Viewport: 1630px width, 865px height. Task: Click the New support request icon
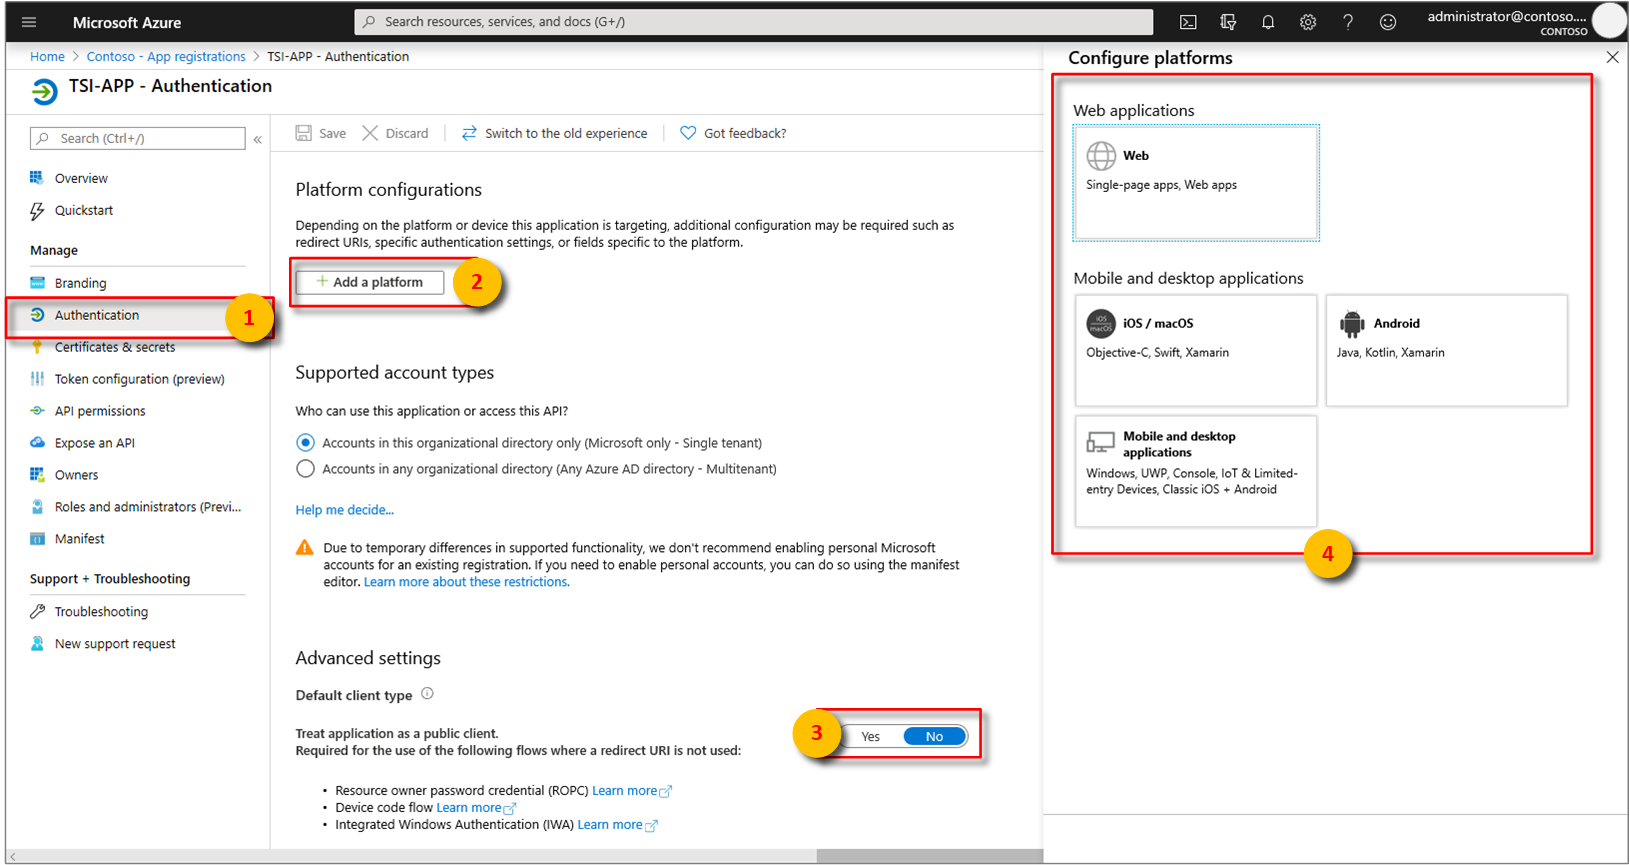tap(37, 644)
